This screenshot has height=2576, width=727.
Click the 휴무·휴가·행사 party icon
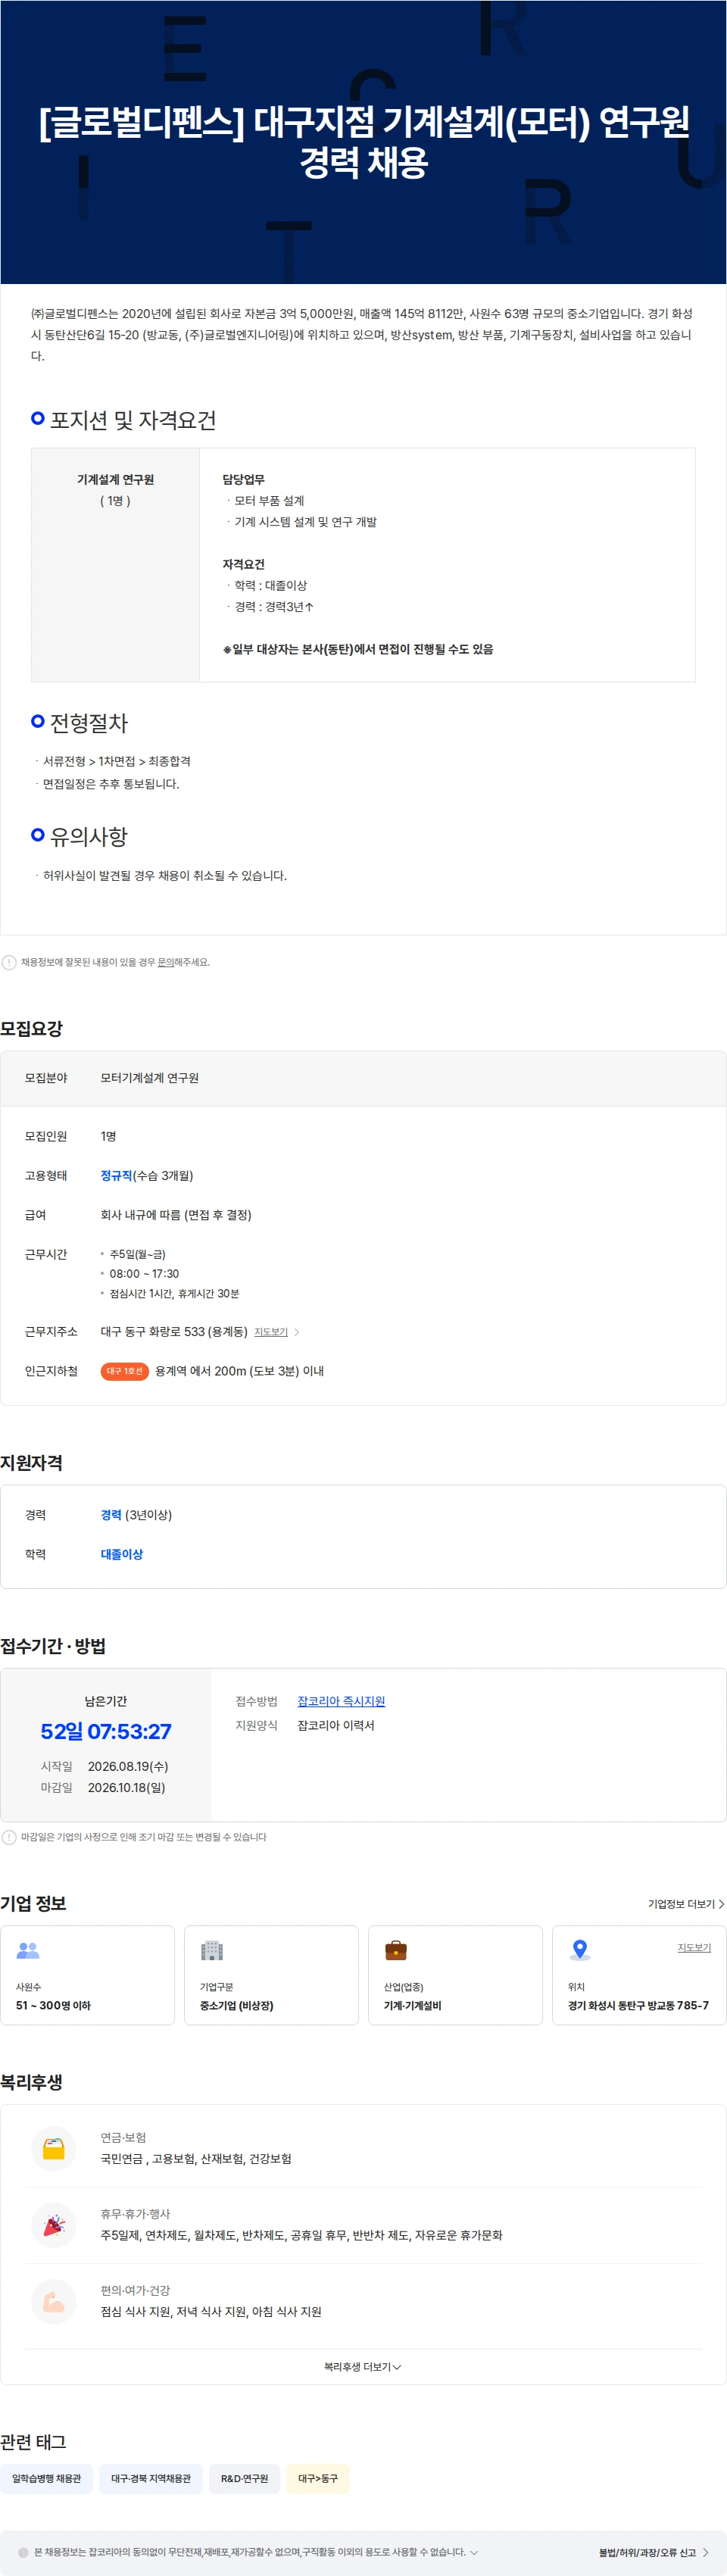point(54,2225)
